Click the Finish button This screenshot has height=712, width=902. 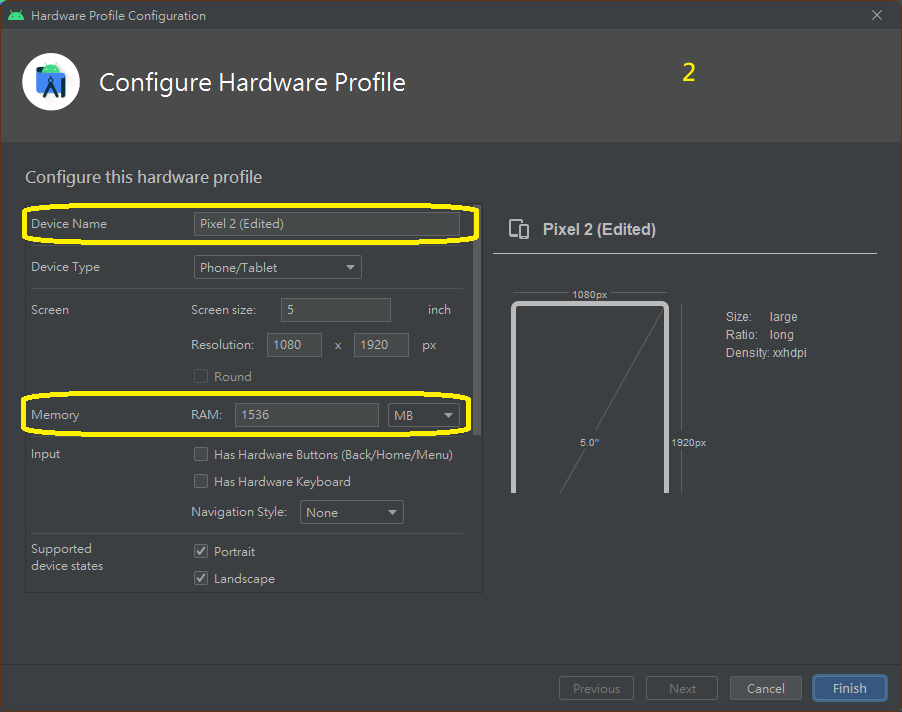850,688
